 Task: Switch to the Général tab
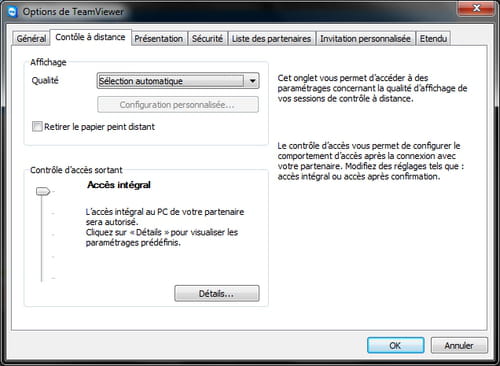31,39
